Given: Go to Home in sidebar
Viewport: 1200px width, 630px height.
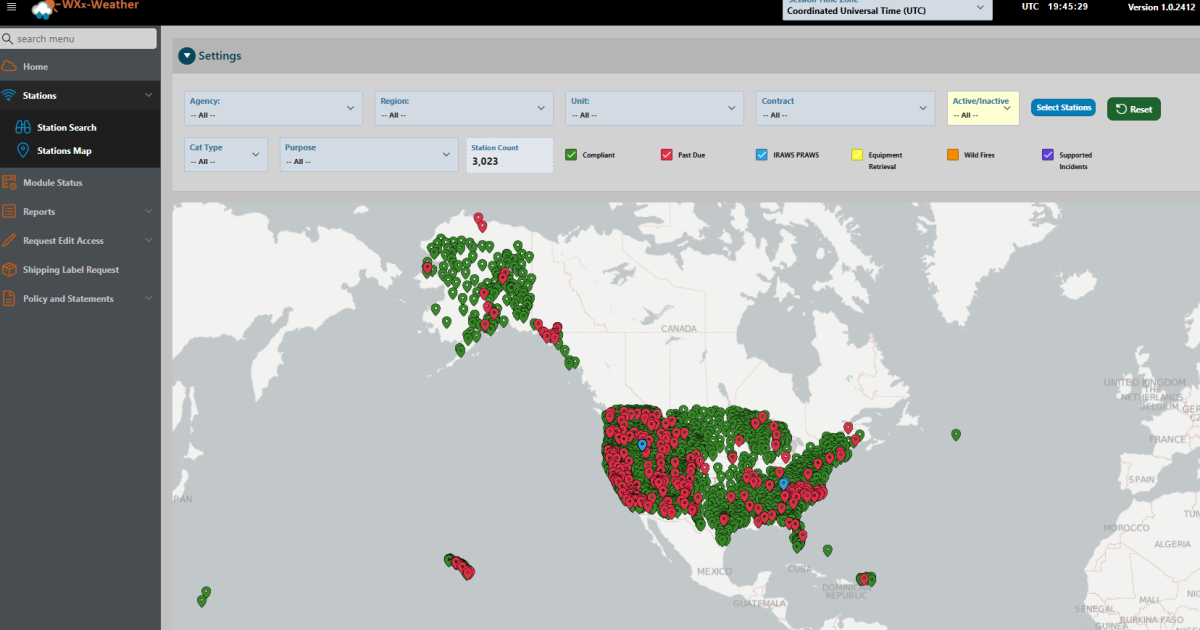Looking at the screenshot, I should tap(80, 66).
